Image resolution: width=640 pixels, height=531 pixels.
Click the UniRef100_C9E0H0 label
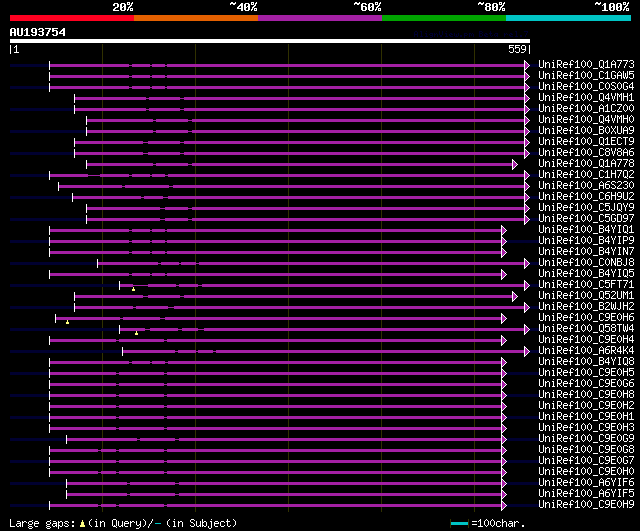586,472
